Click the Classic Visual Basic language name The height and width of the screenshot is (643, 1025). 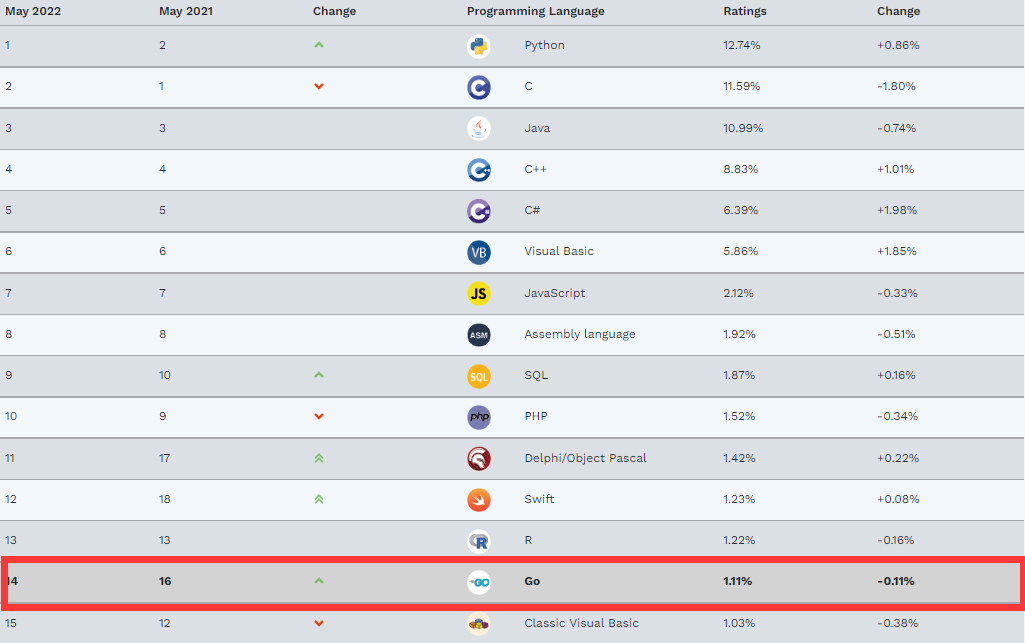point(581,623)
